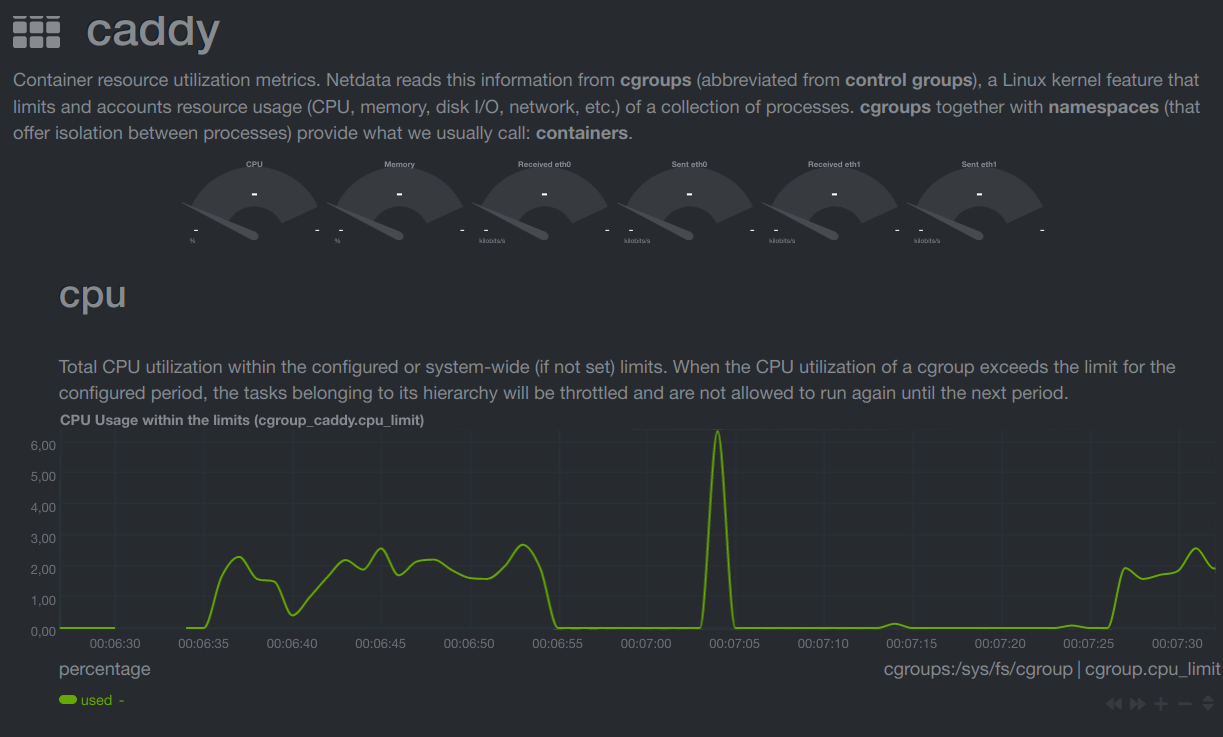Open the cgroup.cpu_limit context link

pyautogui.click(x=1151, y=669)
